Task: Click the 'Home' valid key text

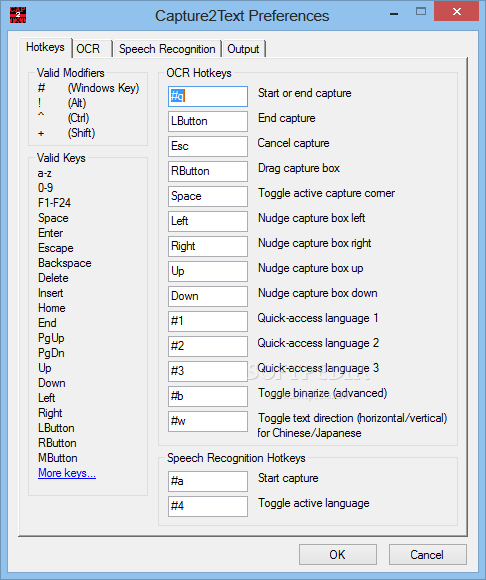Action: coord(52,308)
